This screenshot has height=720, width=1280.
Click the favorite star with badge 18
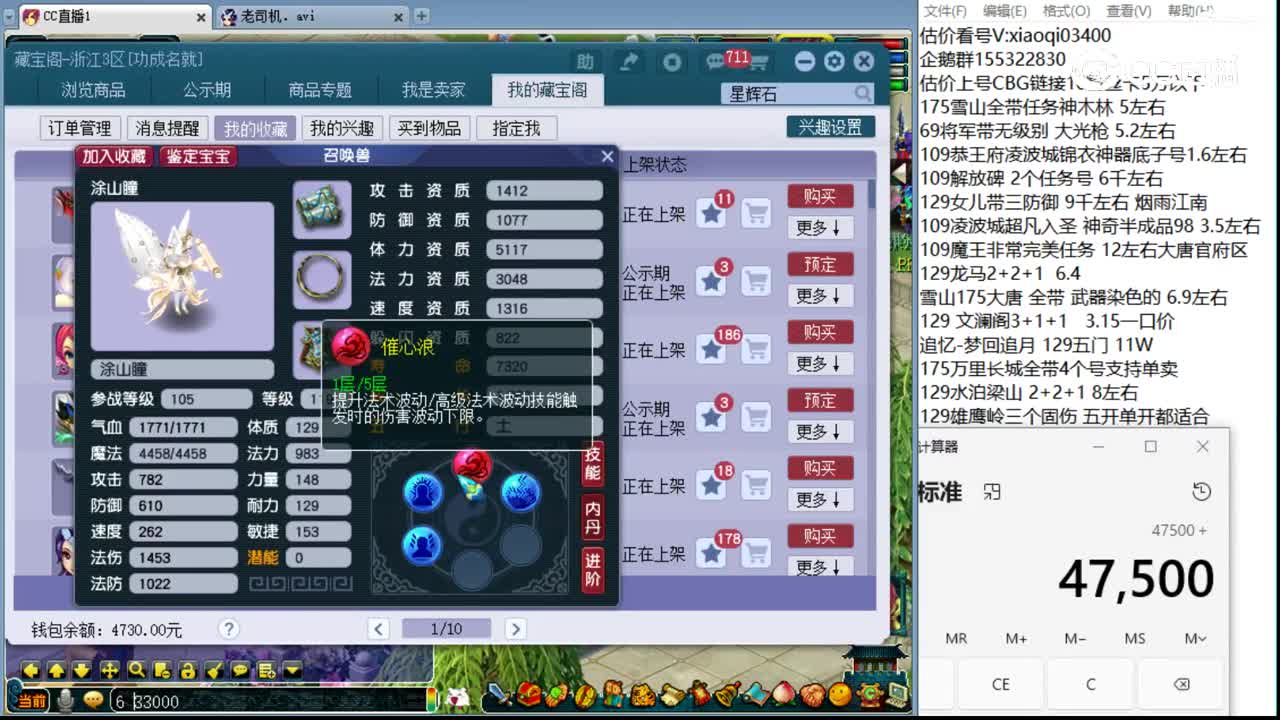click(711, 485)
